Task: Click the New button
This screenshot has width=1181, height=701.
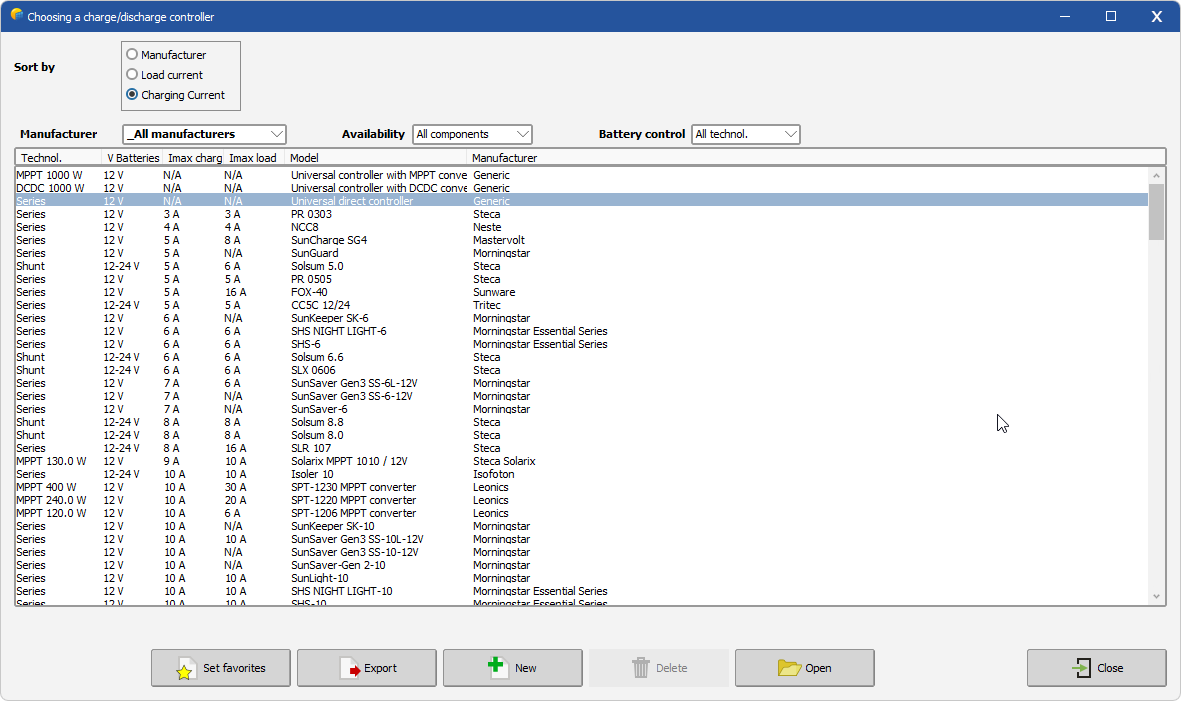Action: (513, 668)
